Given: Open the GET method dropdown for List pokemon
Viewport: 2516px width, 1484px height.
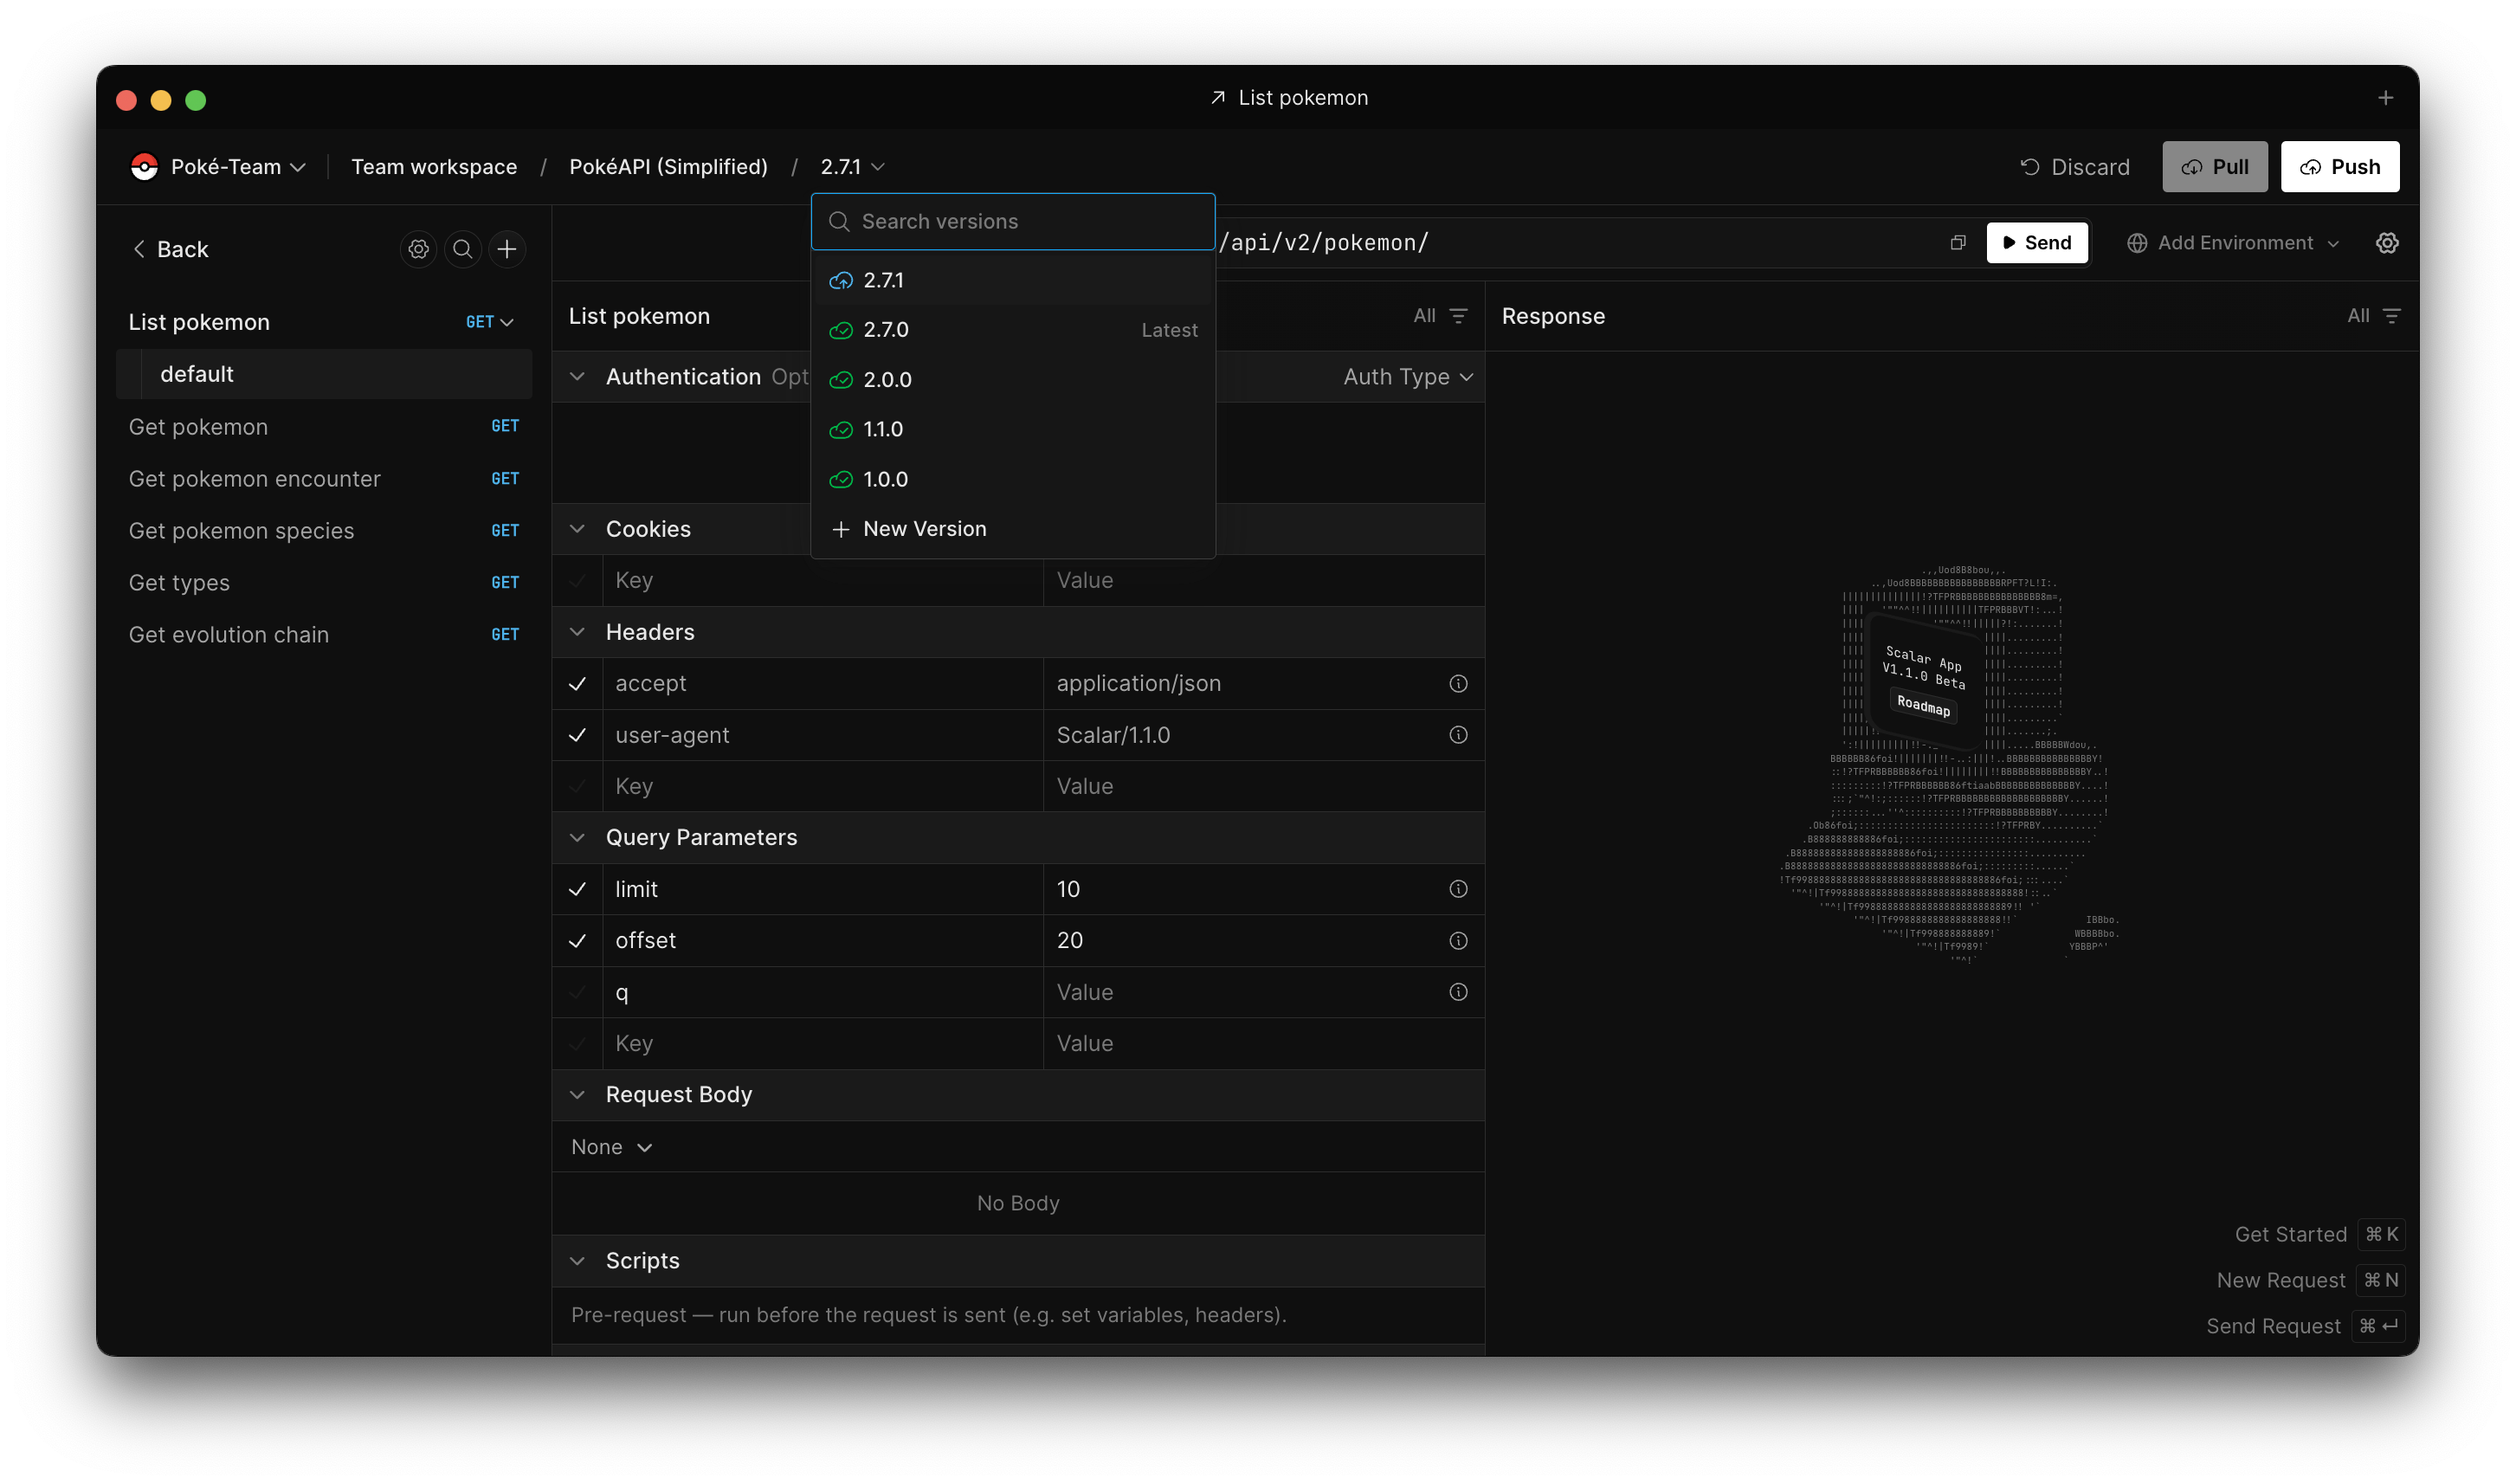Looking at the screenshot, I should 489,322.
